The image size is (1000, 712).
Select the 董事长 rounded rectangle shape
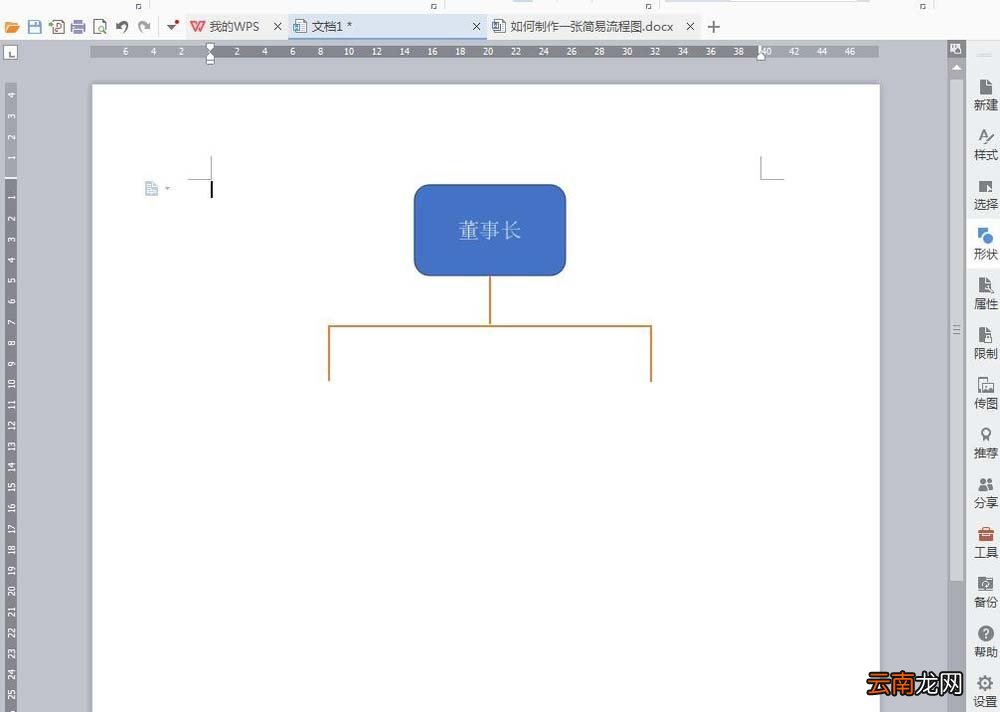pyautogui.click(x=490, y=230)
